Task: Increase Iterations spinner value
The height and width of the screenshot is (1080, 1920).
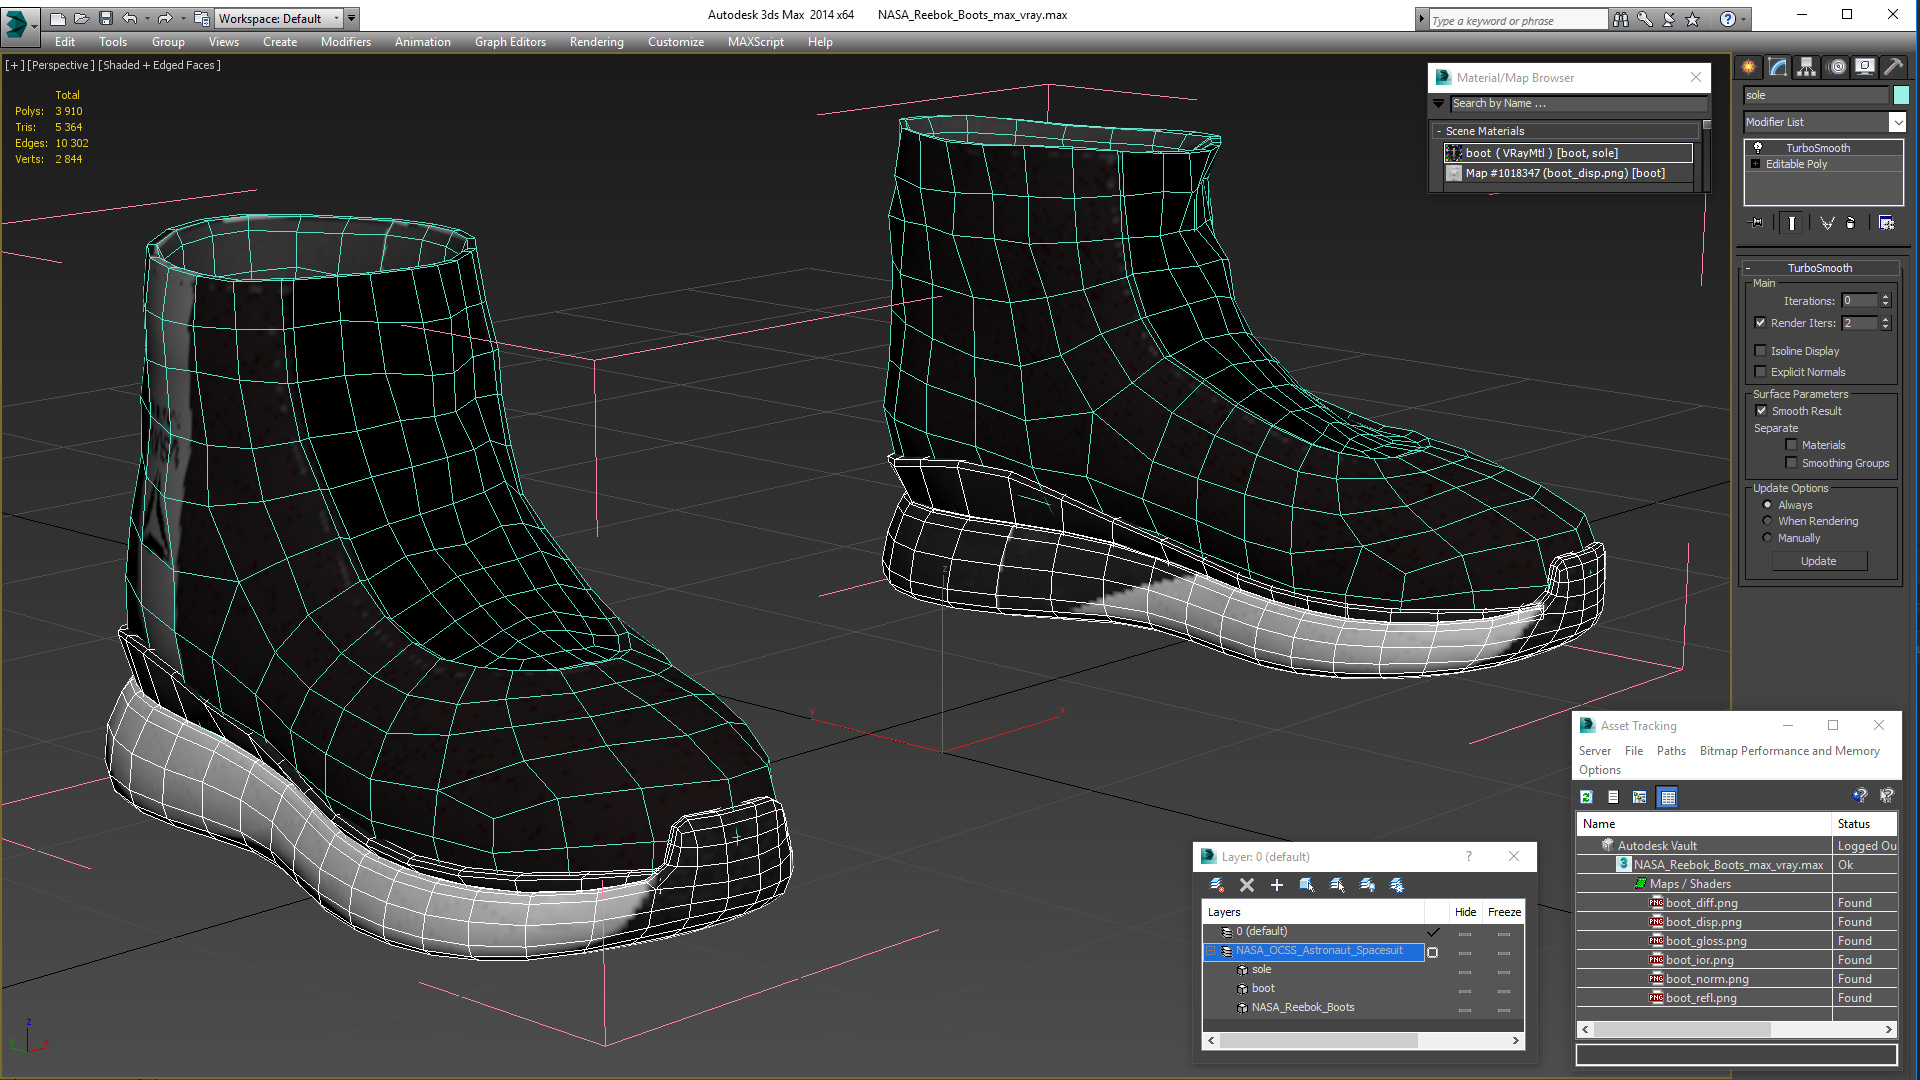Action: [x=1886, y=297]
